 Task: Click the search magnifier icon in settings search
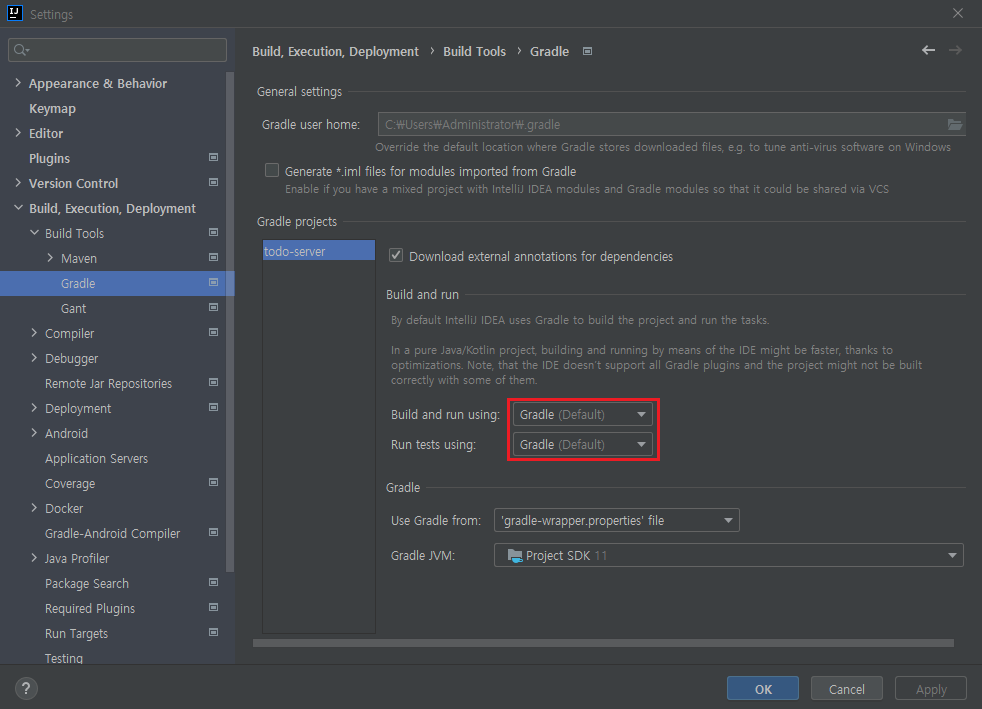[21, 50]
